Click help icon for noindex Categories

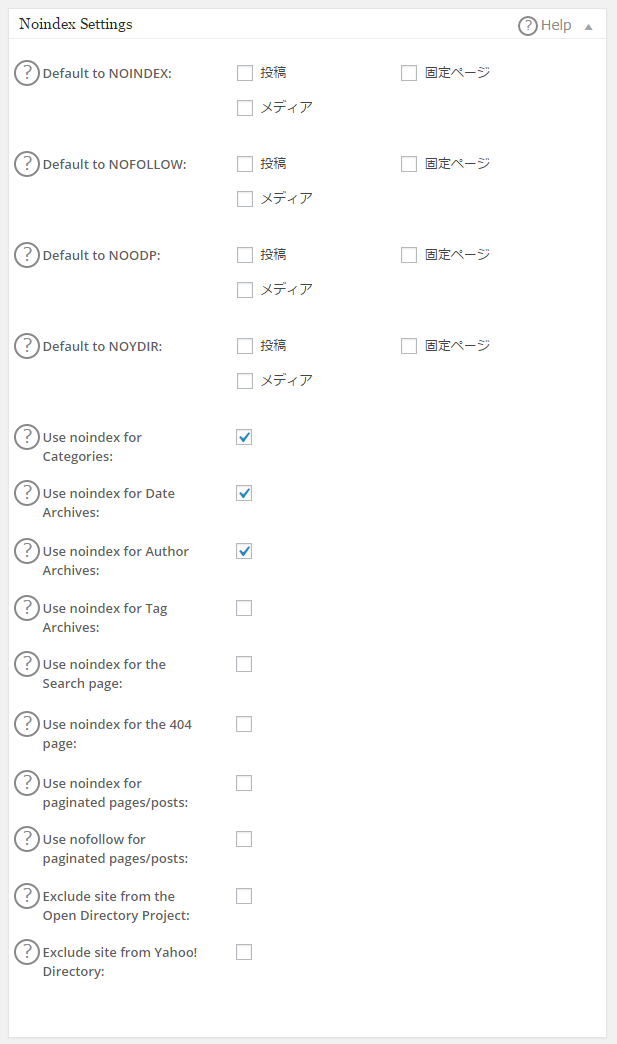(x=27, y=437)
